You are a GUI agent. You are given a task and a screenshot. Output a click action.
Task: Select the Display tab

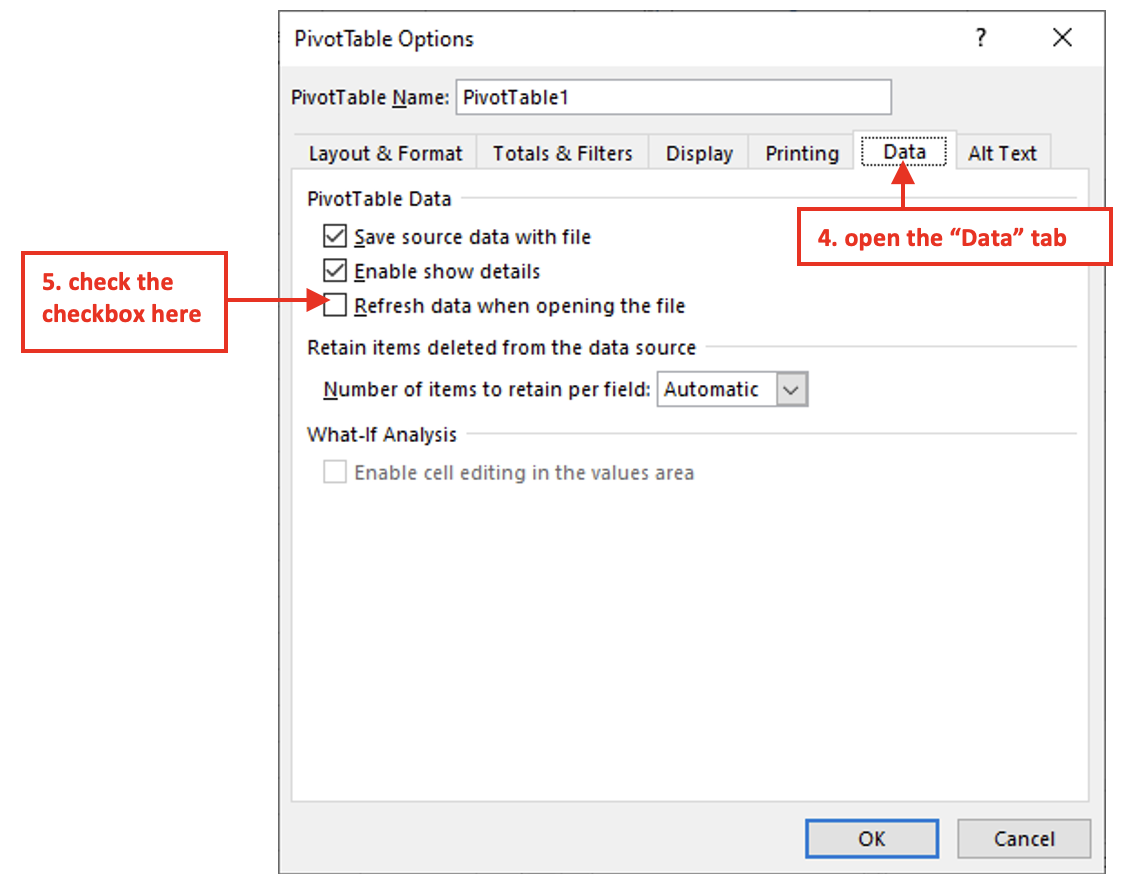[699, 154]
